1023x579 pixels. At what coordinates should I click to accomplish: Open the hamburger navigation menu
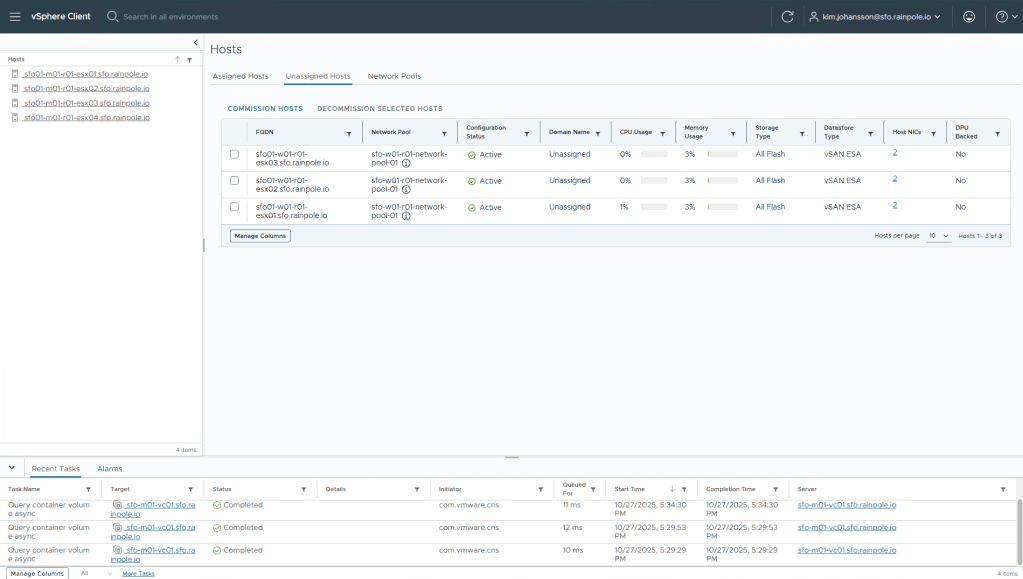15,16
